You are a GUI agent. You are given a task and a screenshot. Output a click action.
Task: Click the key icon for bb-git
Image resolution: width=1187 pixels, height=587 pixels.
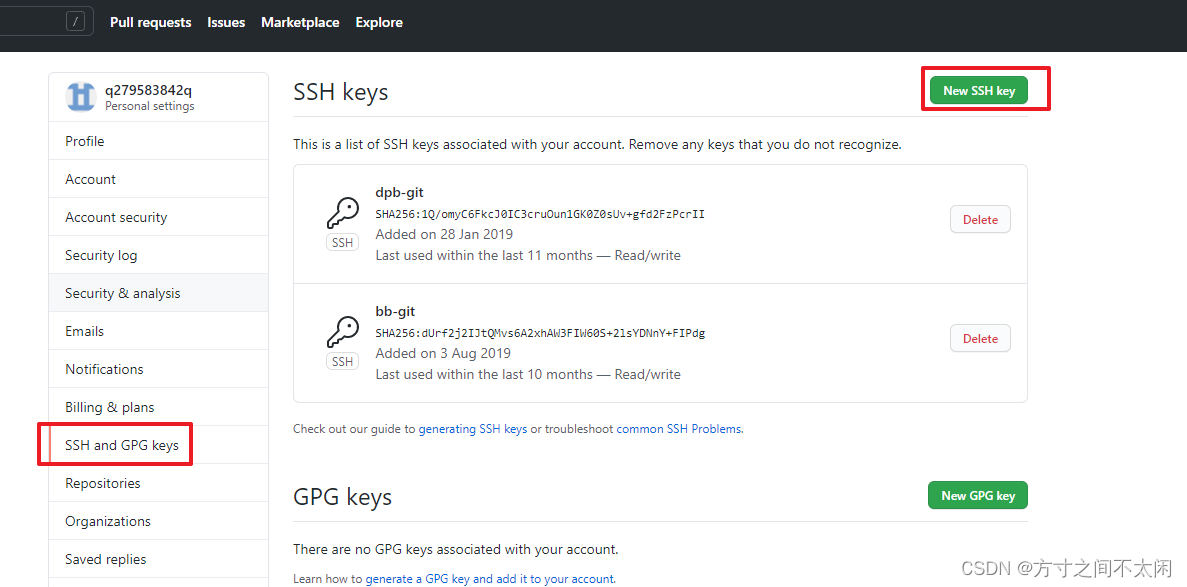(x=342, y=333)
